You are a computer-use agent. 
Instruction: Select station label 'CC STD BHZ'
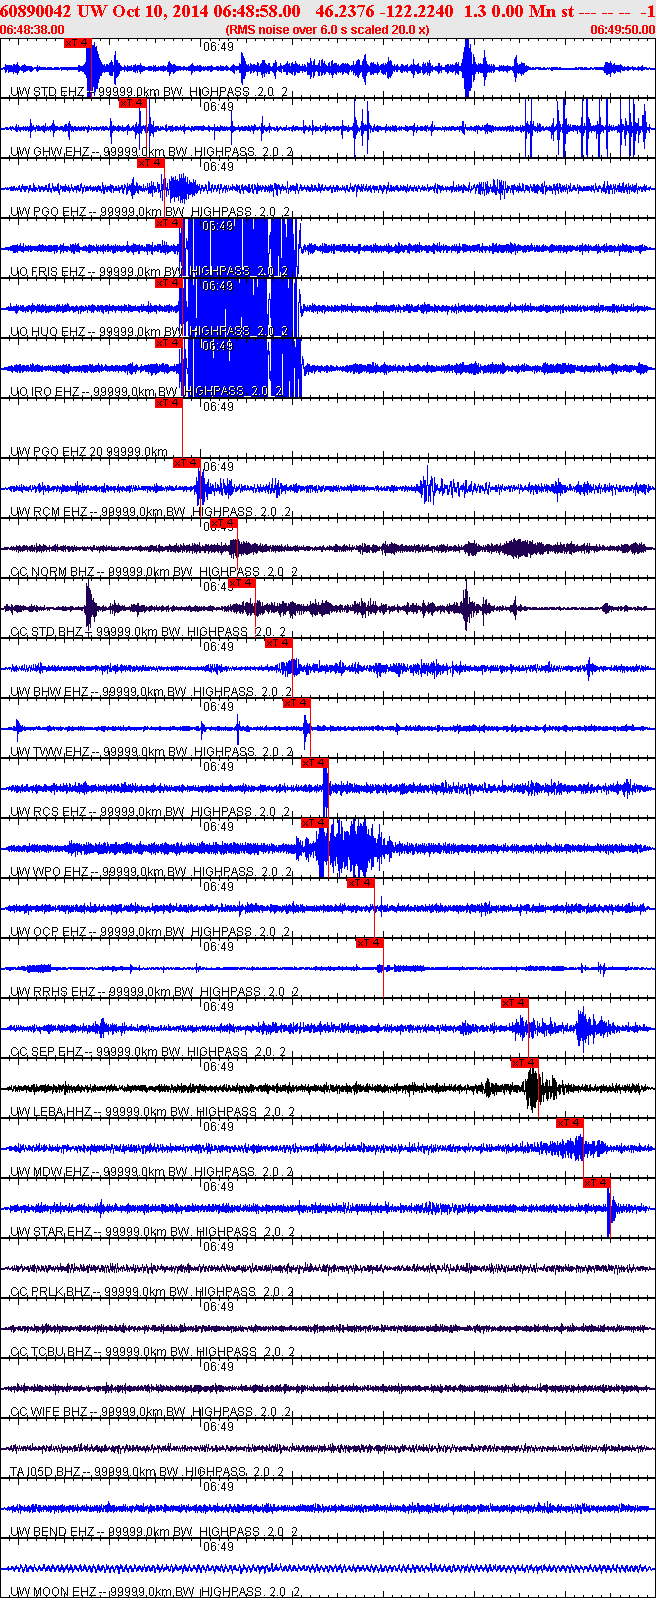47,632
